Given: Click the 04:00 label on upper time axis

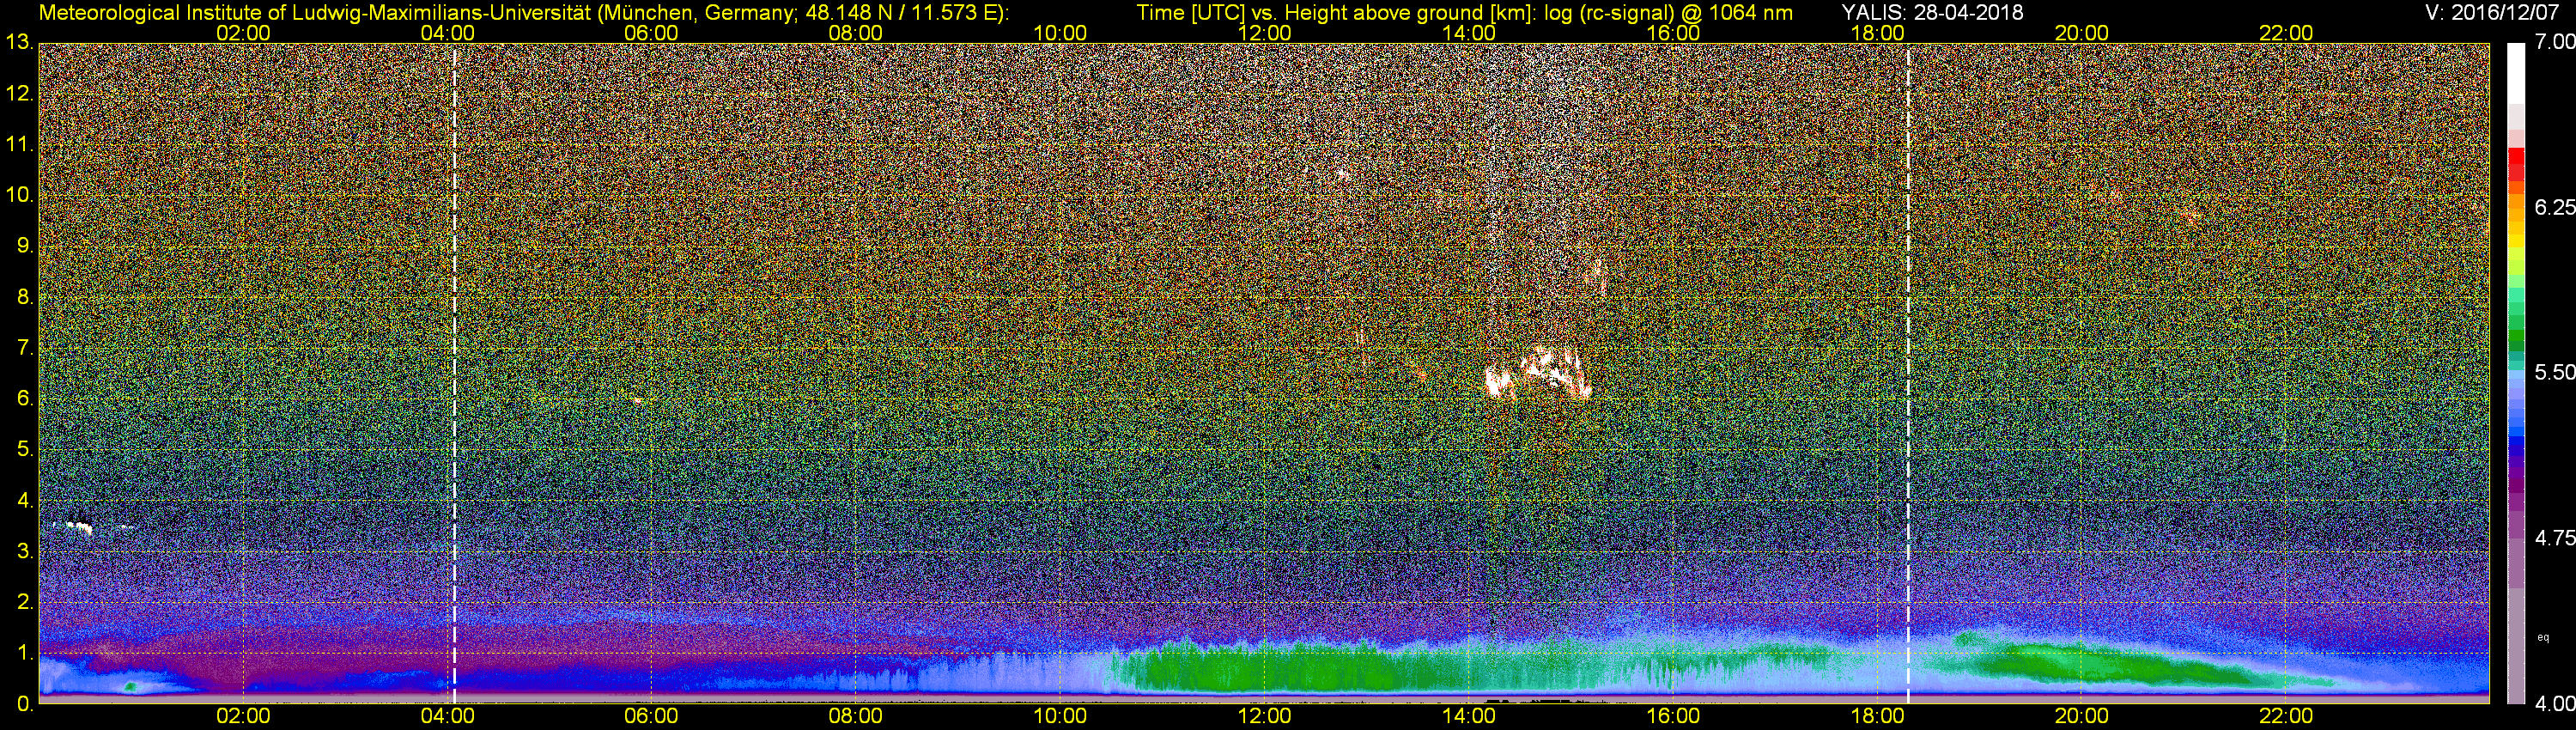Looking at the screenshot, I should (x=447, y=33).
